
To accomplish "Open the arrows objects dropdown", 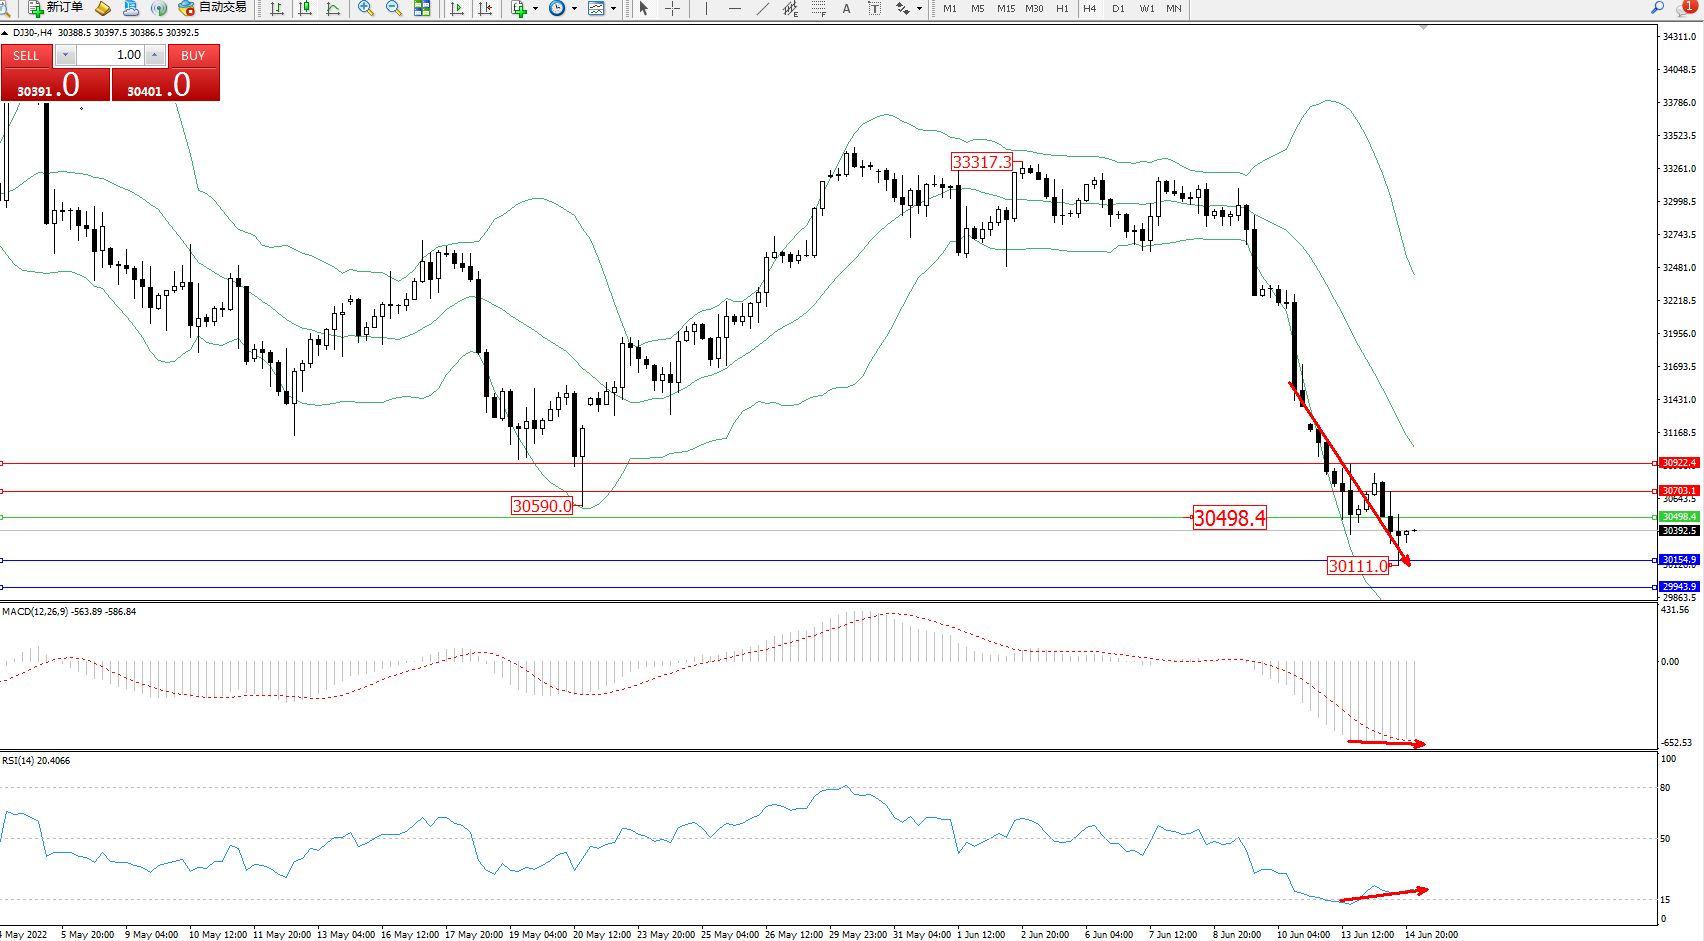I will pos(918,8).
